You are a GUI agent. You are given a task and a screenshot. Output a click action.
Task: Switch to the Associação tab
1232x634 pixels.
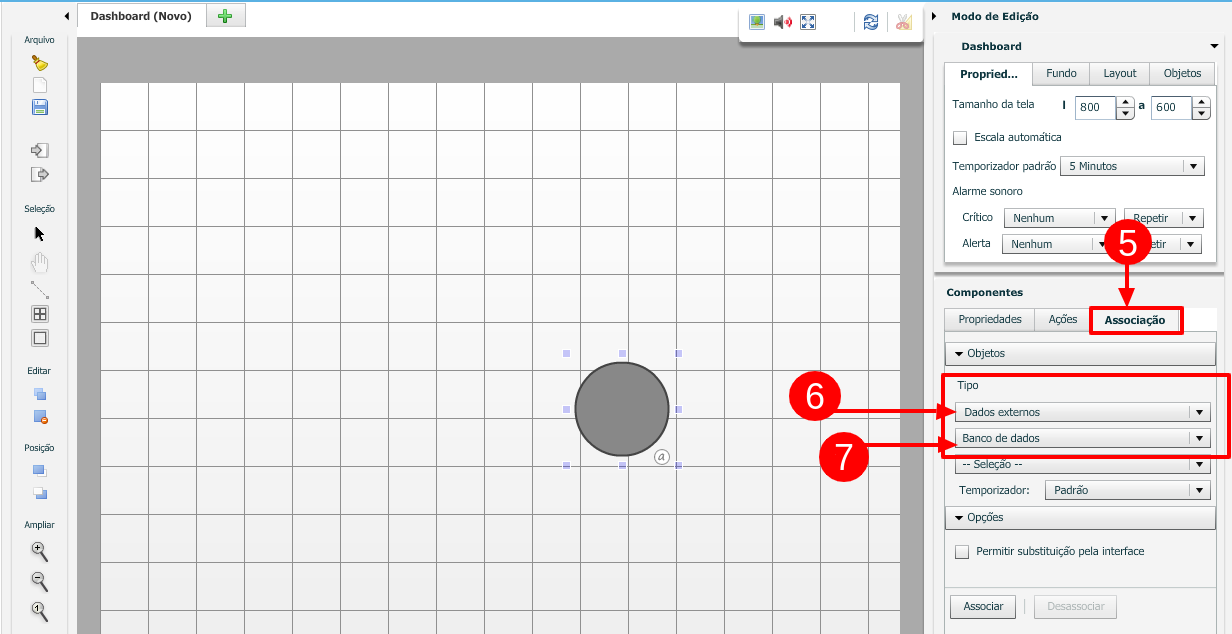point(1135,320)
